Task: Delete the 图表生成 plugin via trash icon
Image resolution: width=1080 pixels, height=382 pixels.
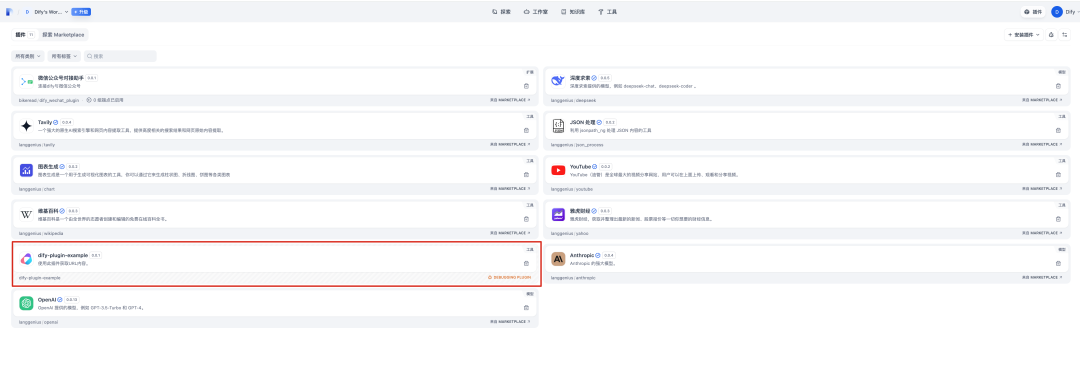Action: tap(526, 174)
